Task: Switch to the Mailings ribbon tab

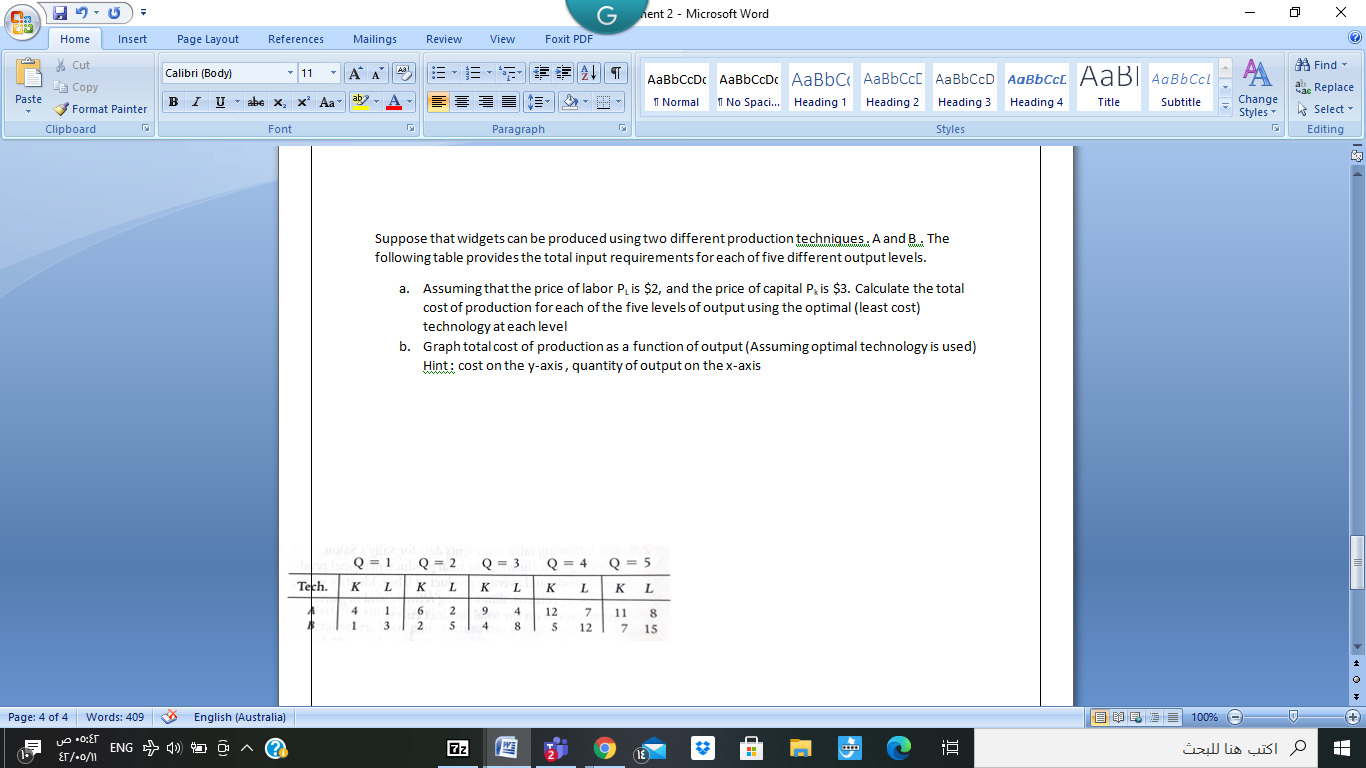Action: [x=374, y=39]
